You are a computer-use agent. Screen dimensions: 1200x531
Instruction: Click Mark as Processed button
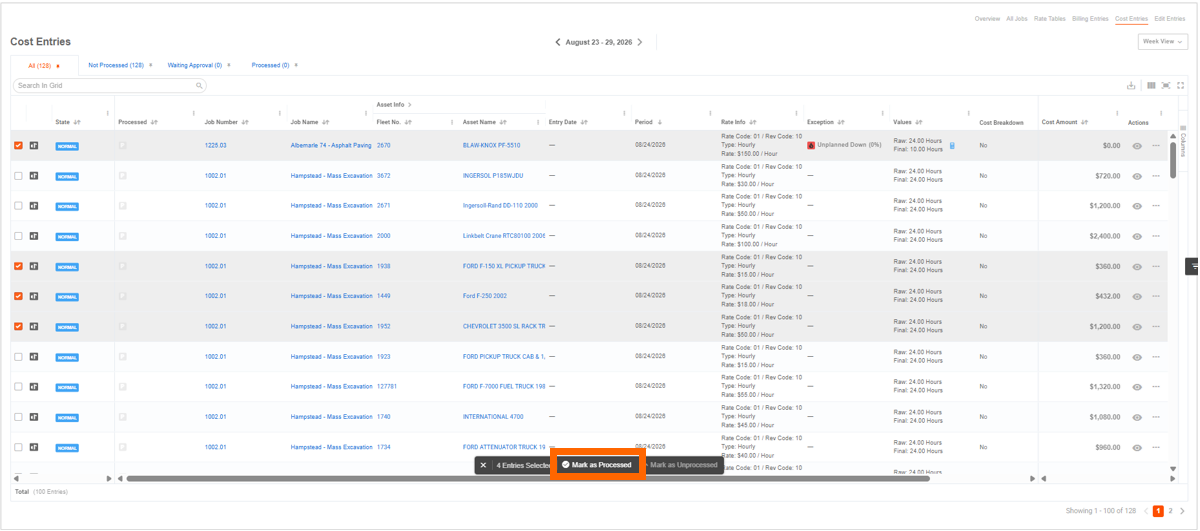596,465
